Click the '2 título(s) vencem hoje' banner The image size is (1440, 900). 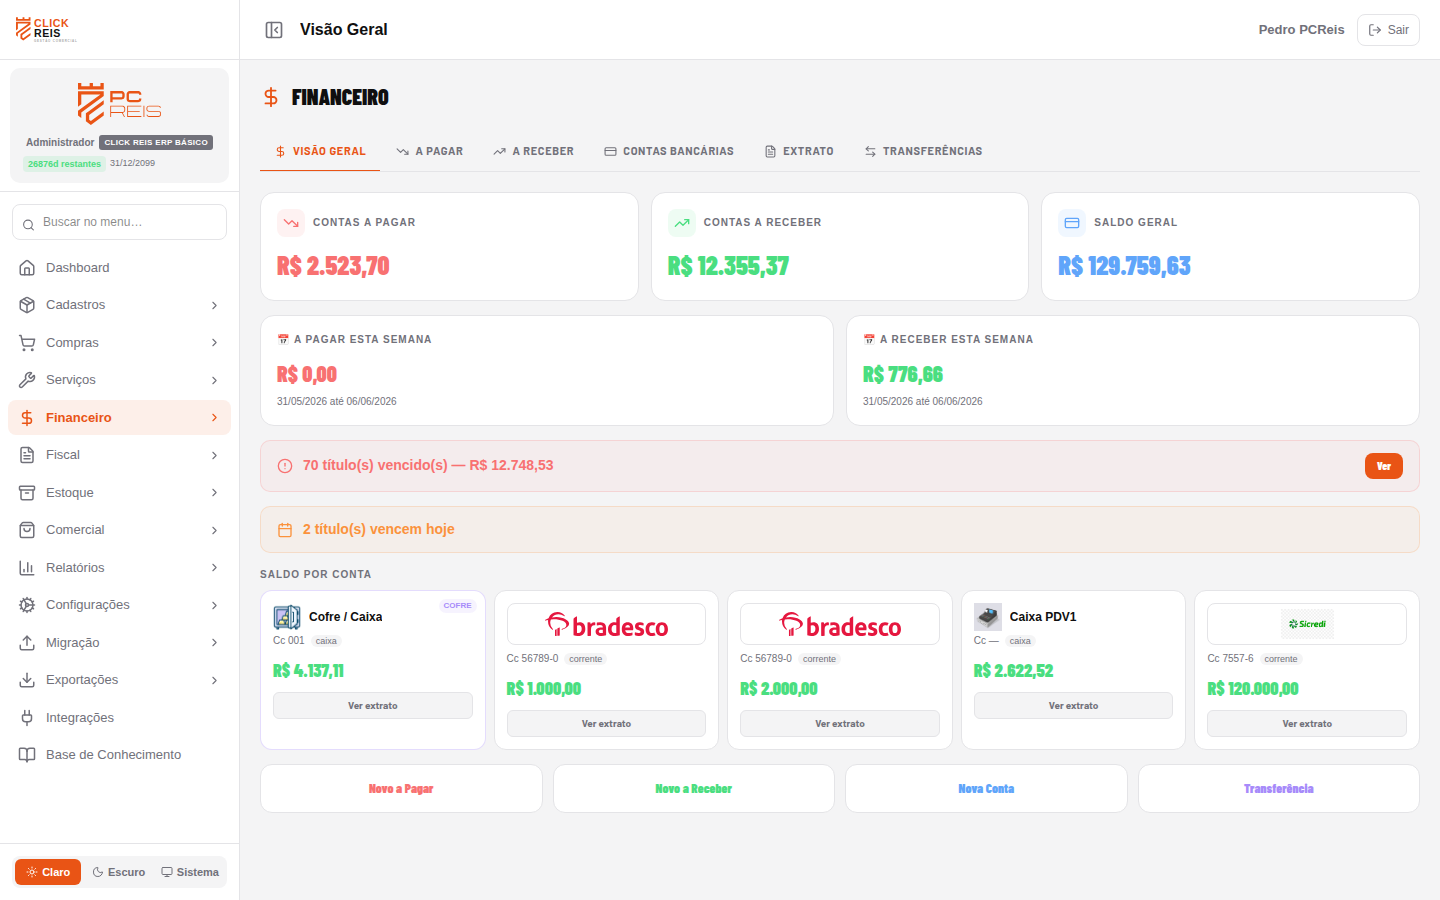click(x=840, y=530)
